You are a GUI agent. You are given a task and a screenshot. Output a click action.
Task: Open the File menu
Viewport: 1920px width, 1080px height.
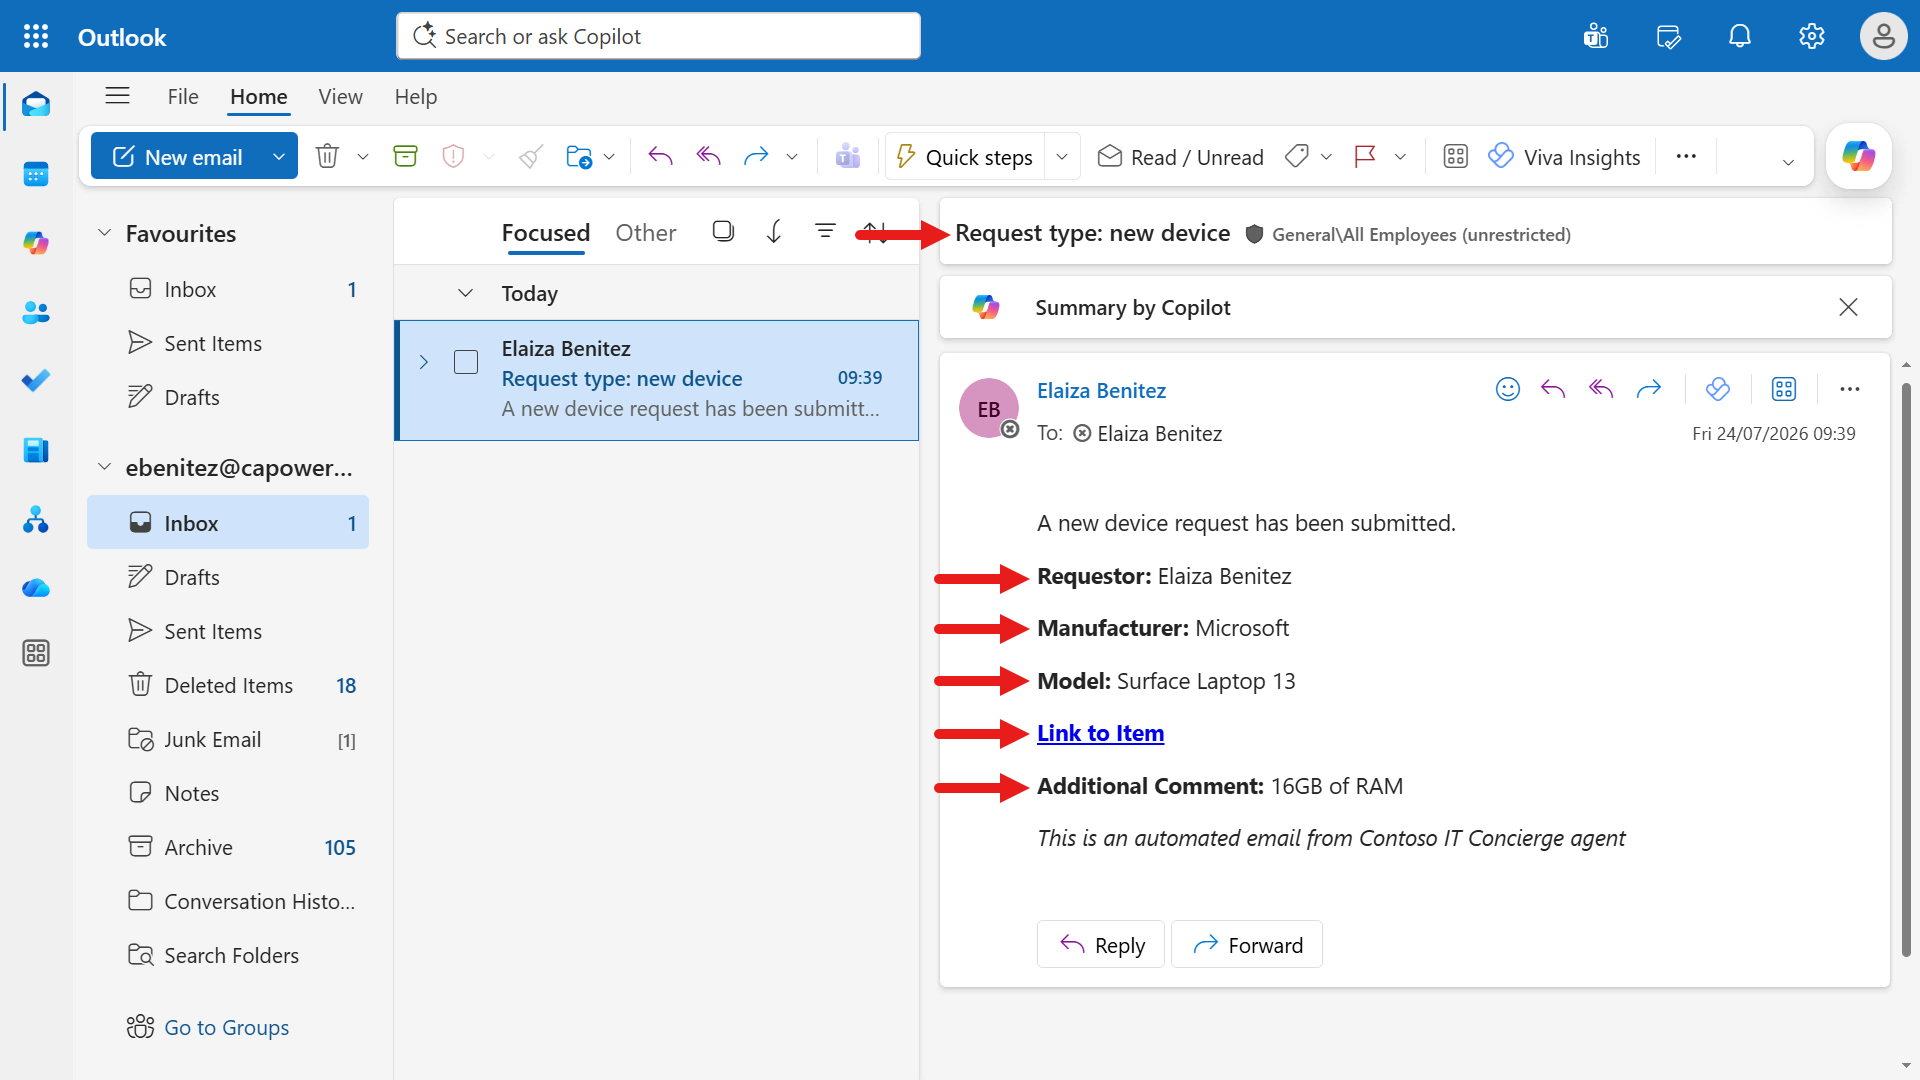coord(183,97)
